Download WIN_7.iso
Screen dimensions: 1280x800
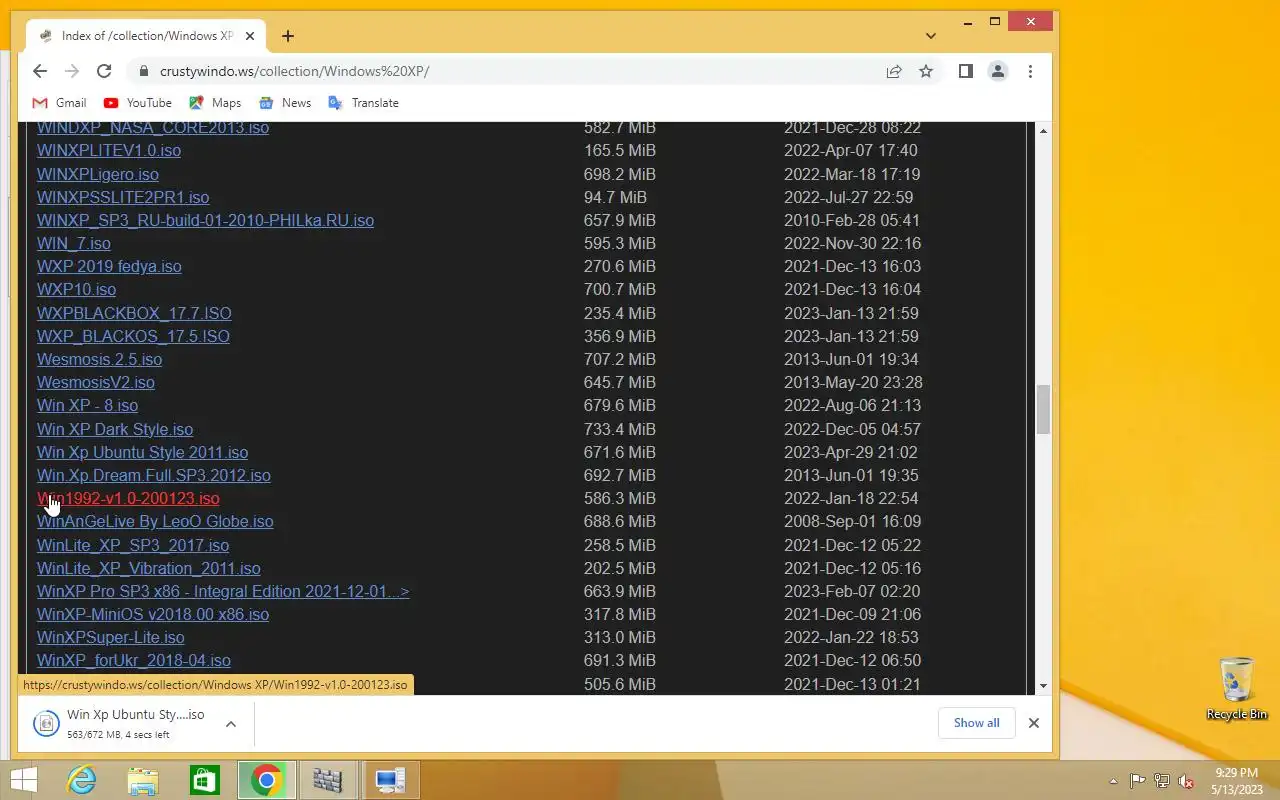(74, 243)
